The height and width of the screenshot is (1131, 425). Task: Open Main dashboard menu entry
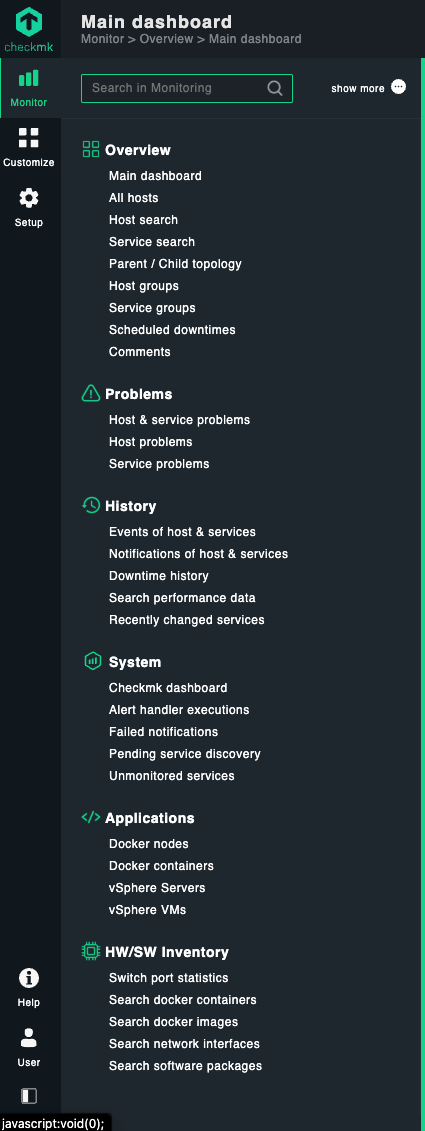(x=155, y=175)
